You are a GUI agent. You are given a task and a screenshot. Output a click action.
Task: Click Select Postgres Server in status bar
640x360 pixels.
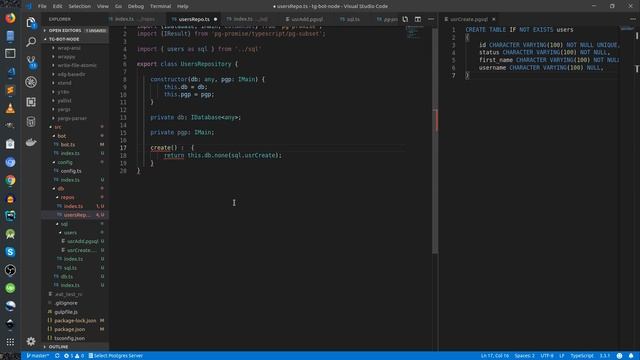pos(116,356)
